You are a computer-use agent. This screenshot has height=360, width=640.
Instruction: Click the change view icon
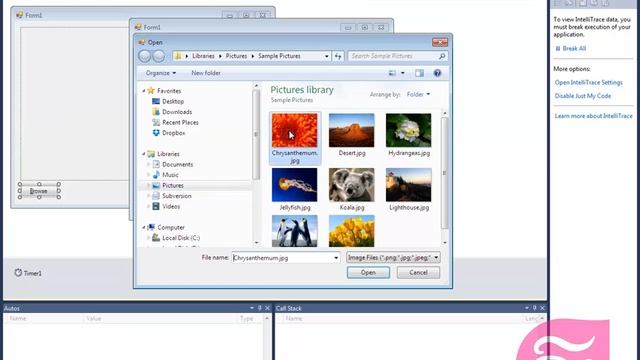coord(392,73)
